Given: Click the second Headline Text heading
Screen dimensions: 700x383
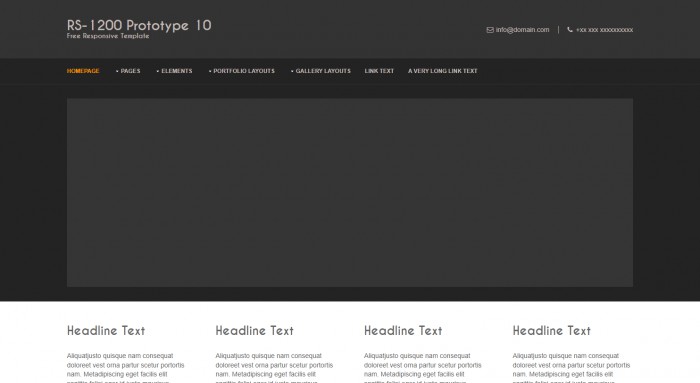Looking at the screenshot, I should [254, 331].
